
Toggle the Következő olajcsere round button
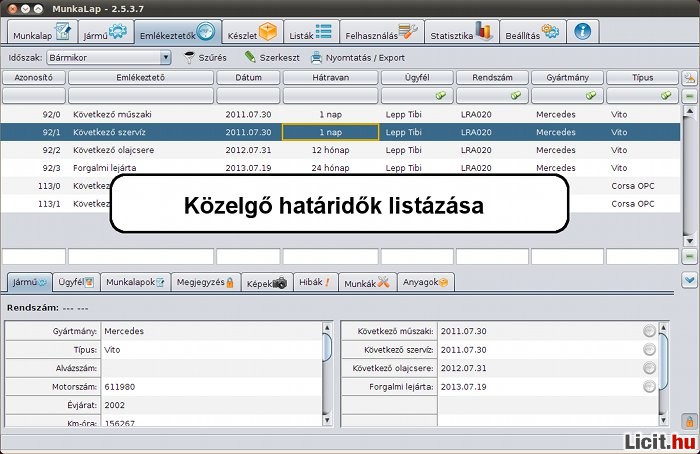coord(650,368)
